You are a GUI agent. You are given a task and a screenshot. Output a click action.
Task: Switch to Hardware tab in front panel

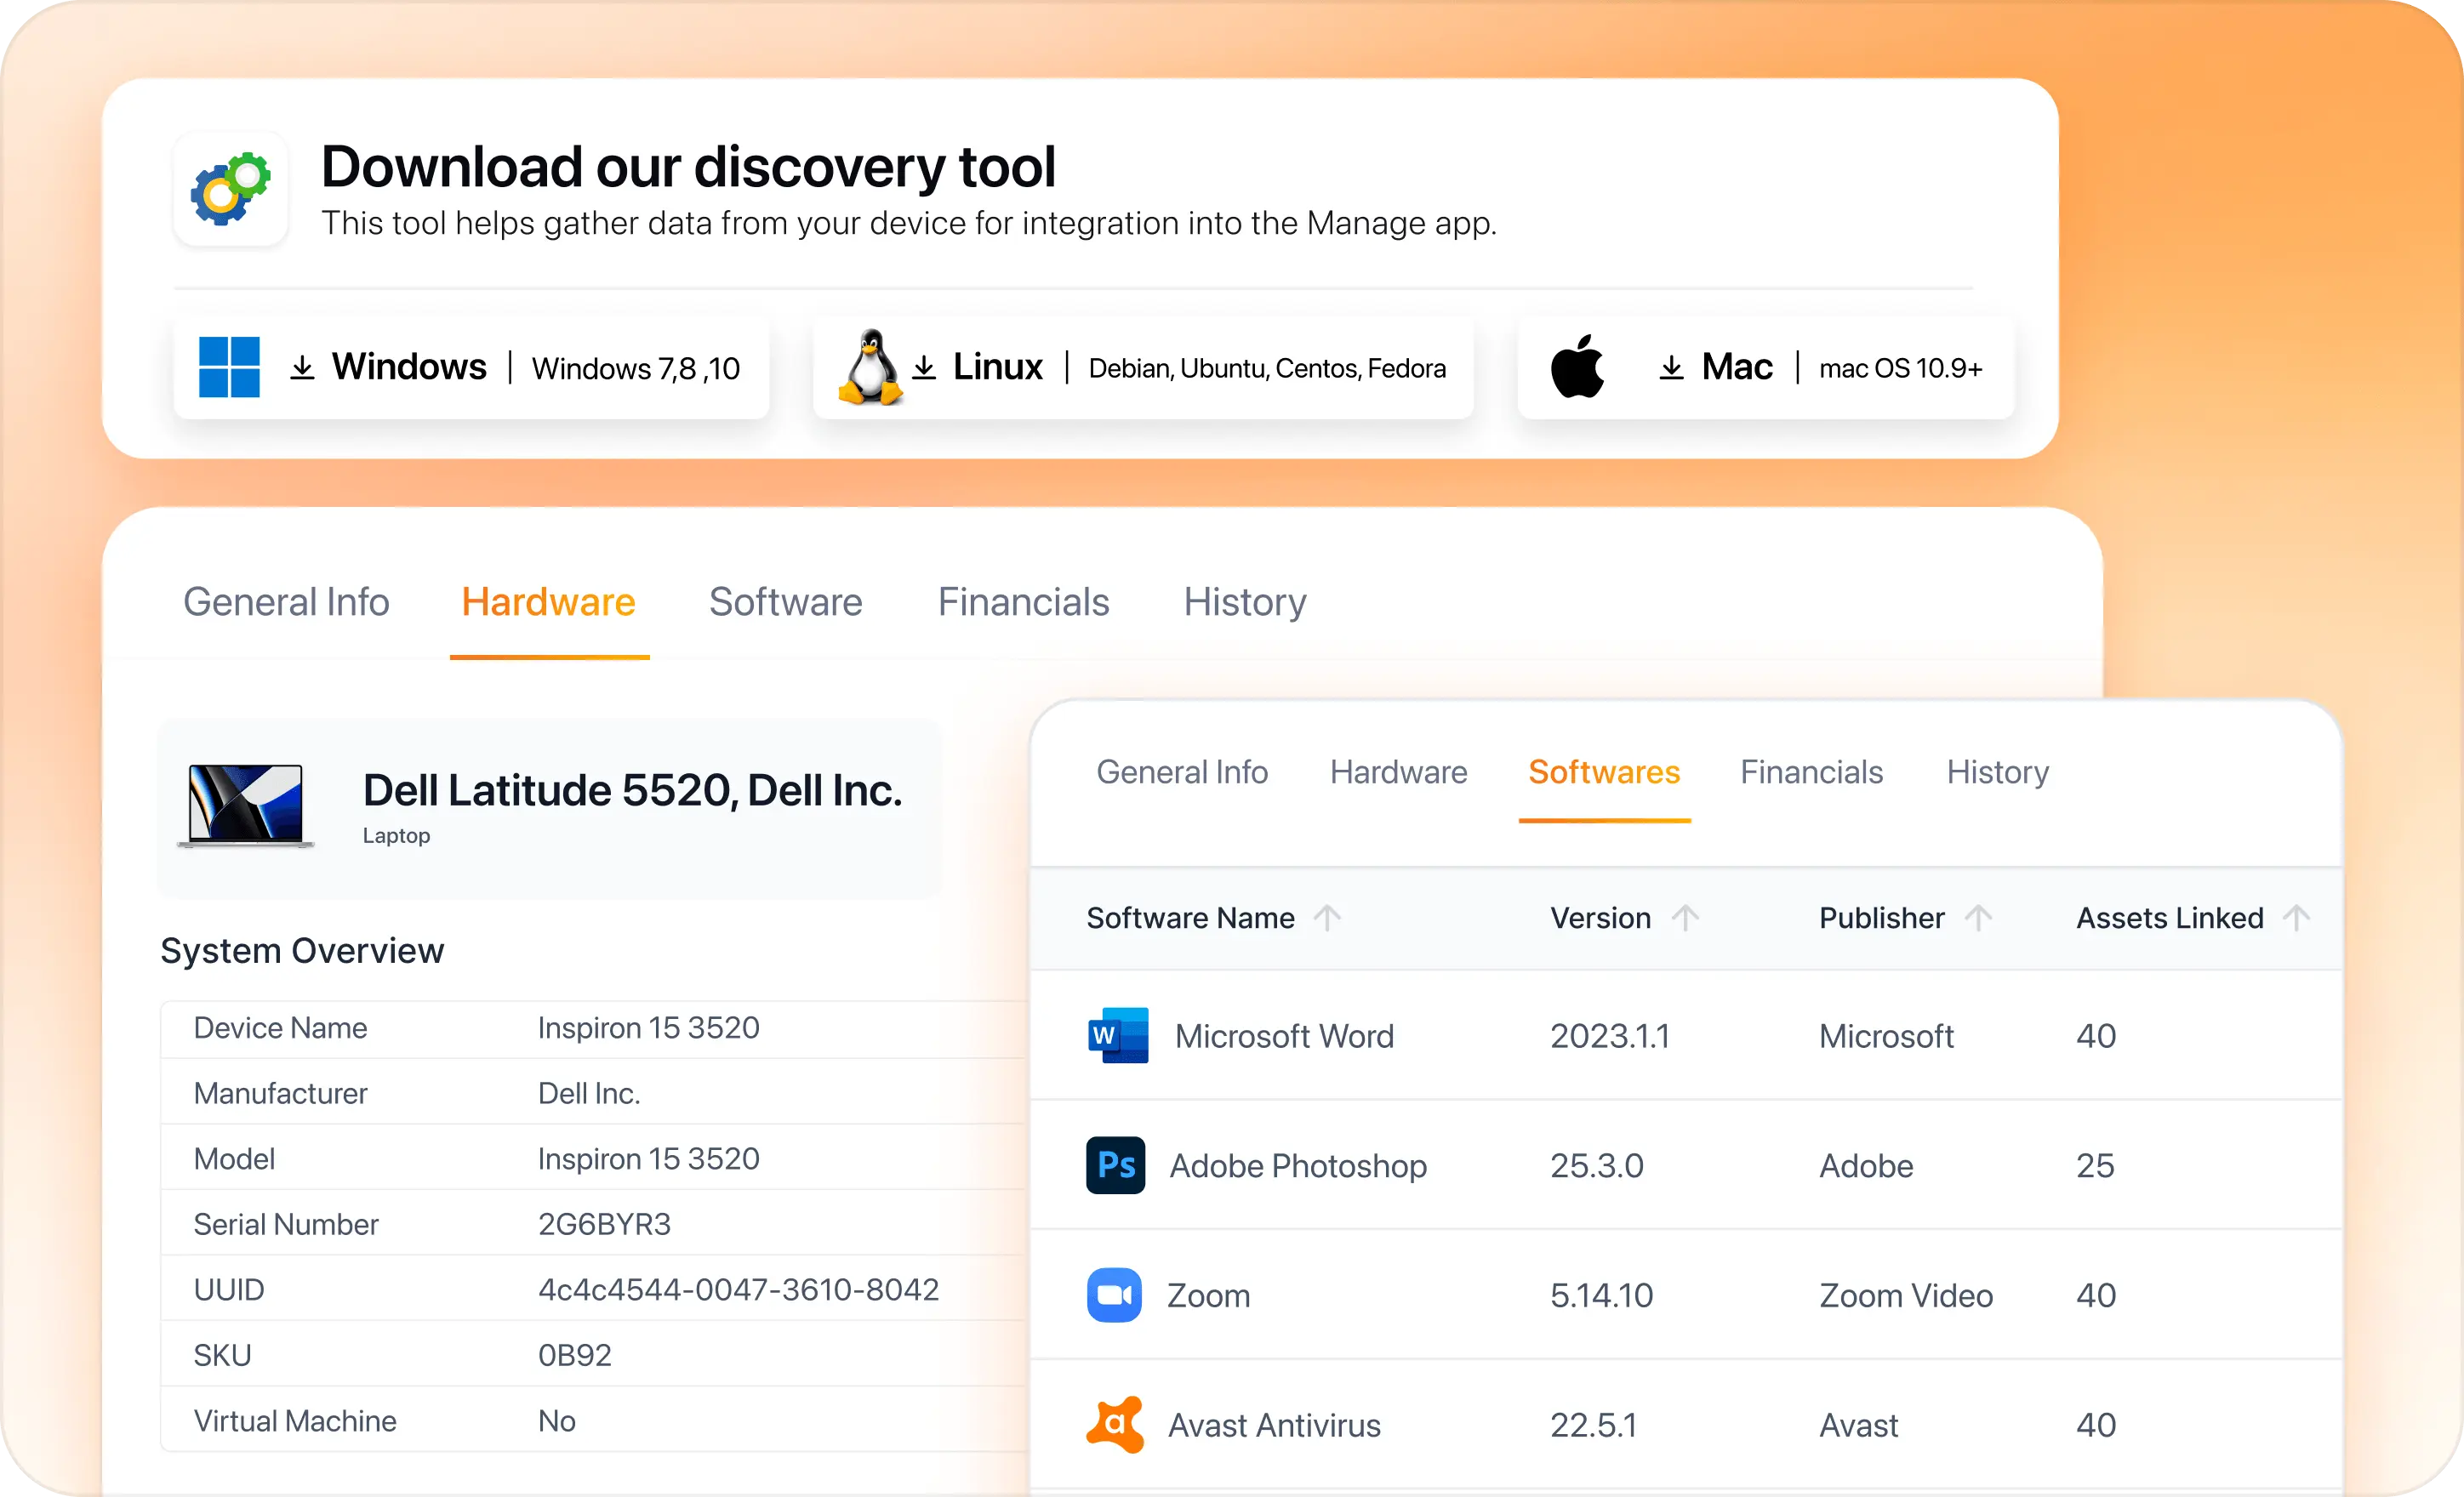click(1399, 772)
